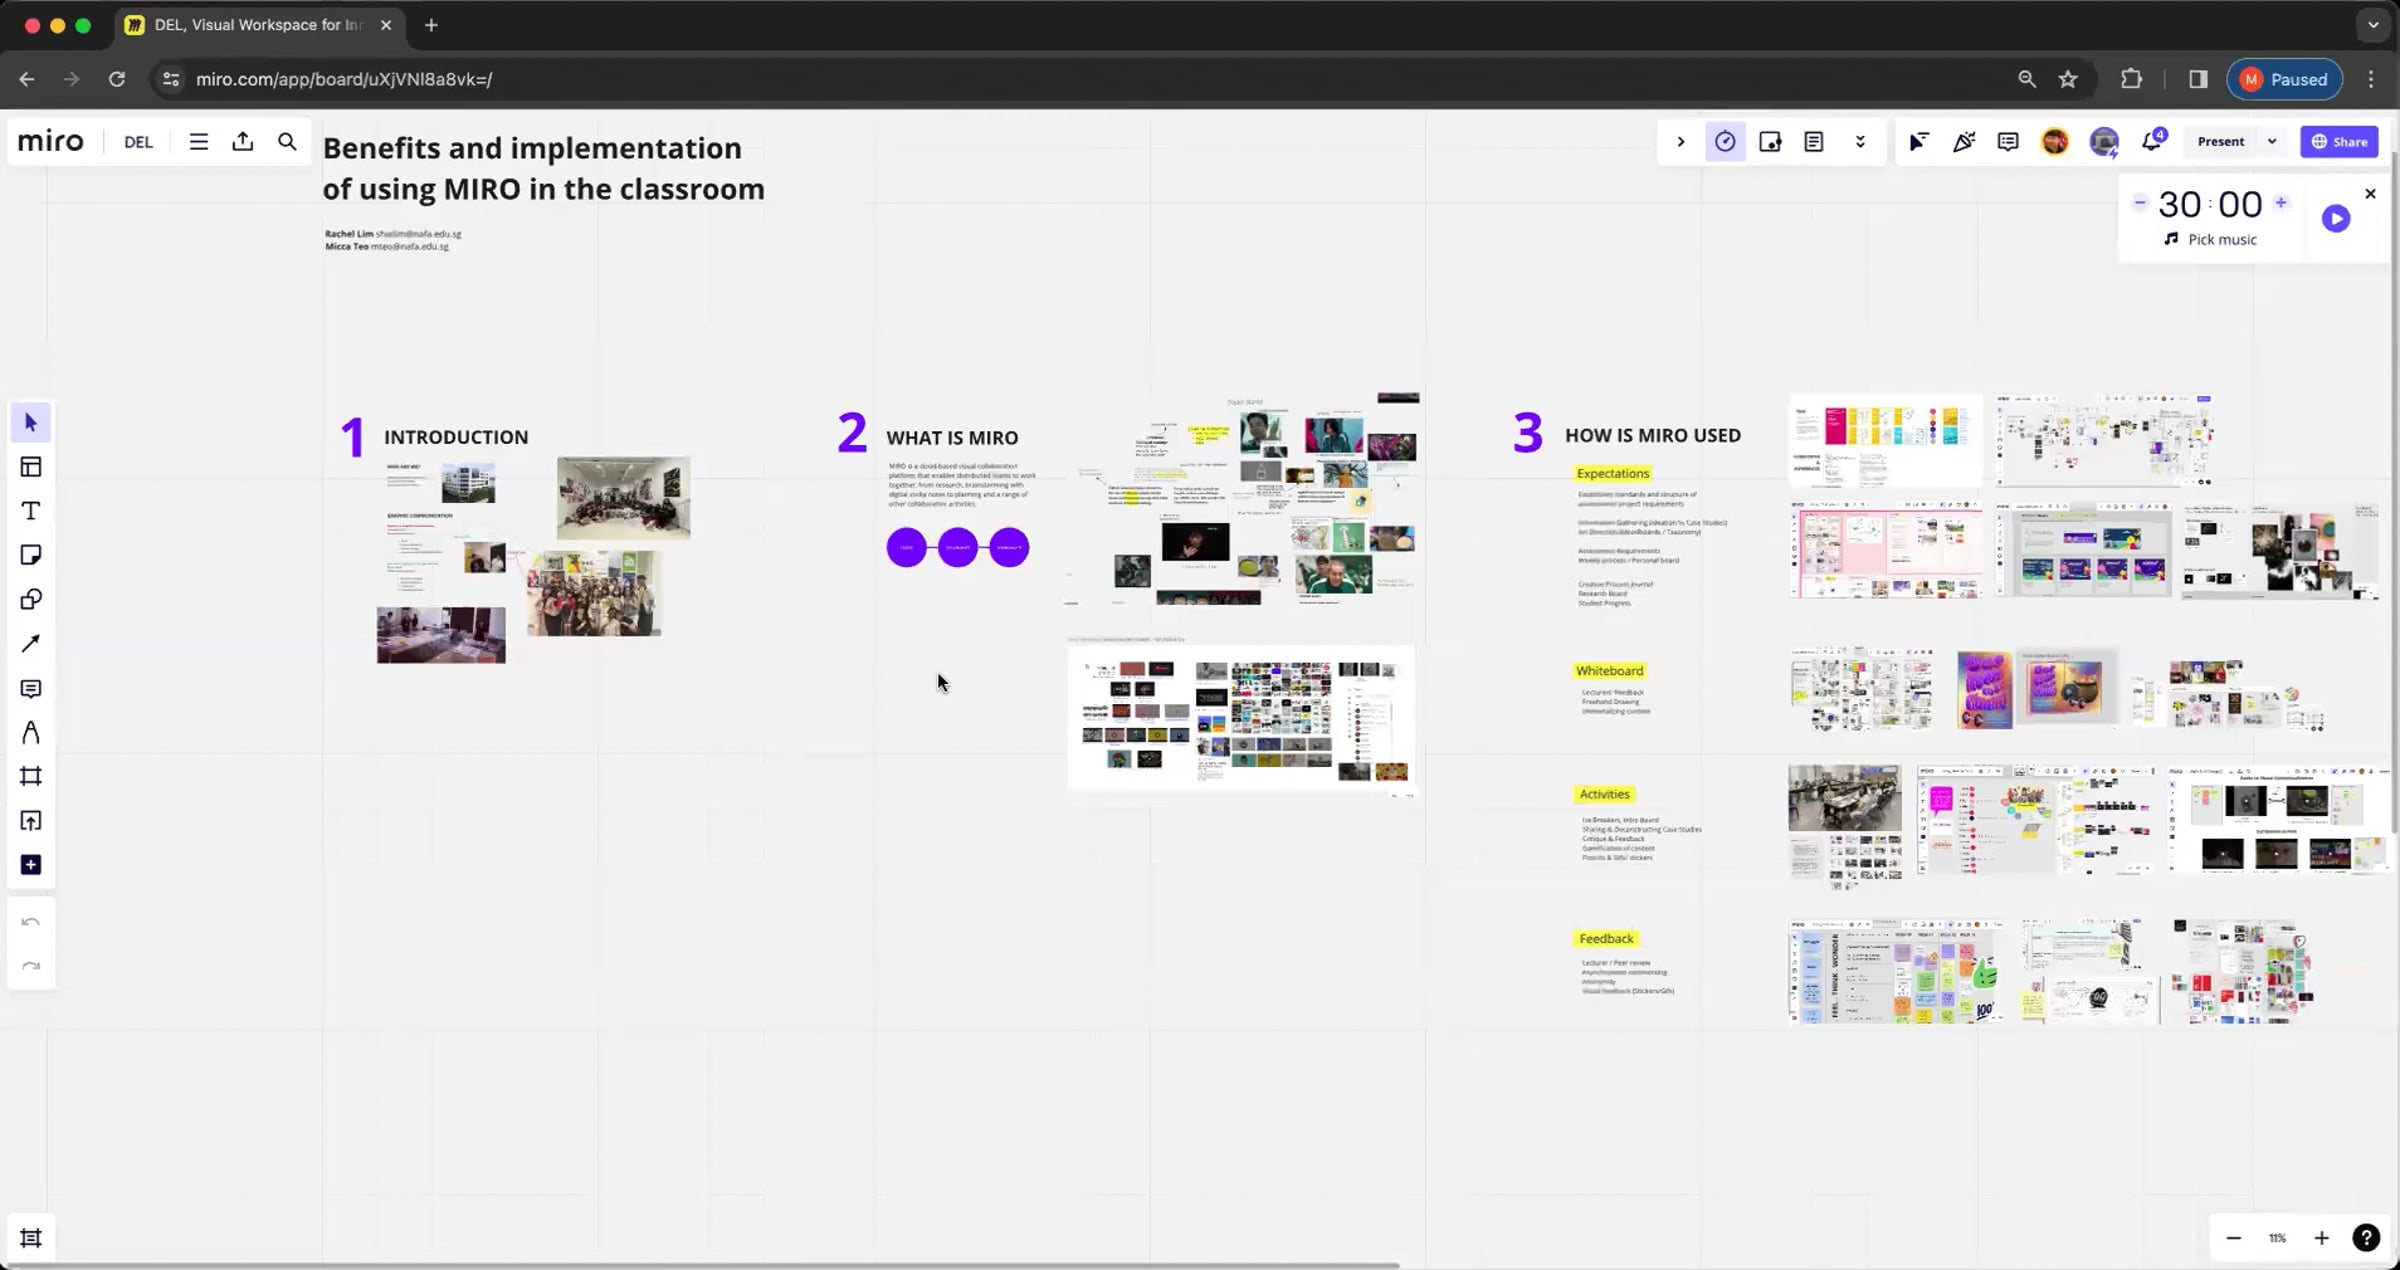Screen dimensions: 2400x1270
Task: Open more apps with the plus tool
Action: pyautogui.click(x=31, y=865)
